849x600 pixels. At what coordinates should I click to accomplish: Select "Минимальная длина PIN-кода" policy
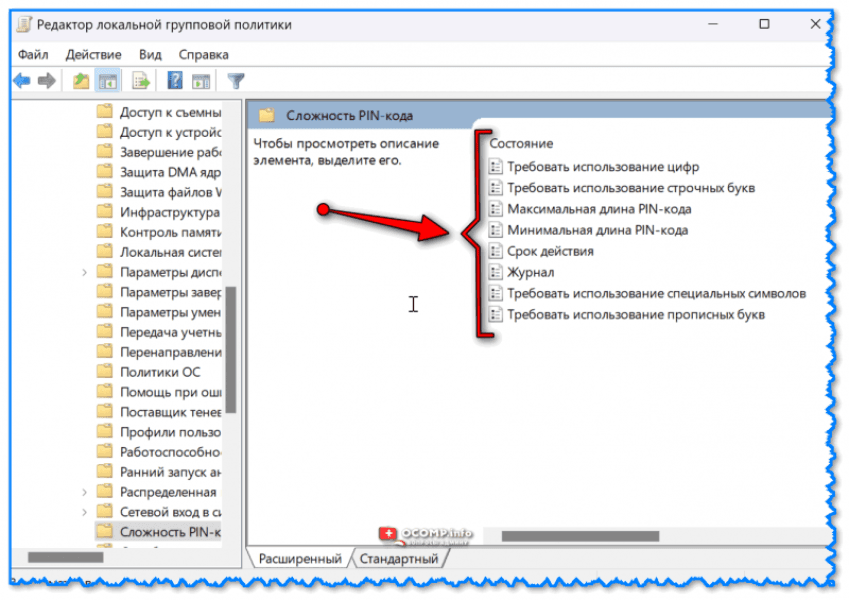[x=597, y=230]
